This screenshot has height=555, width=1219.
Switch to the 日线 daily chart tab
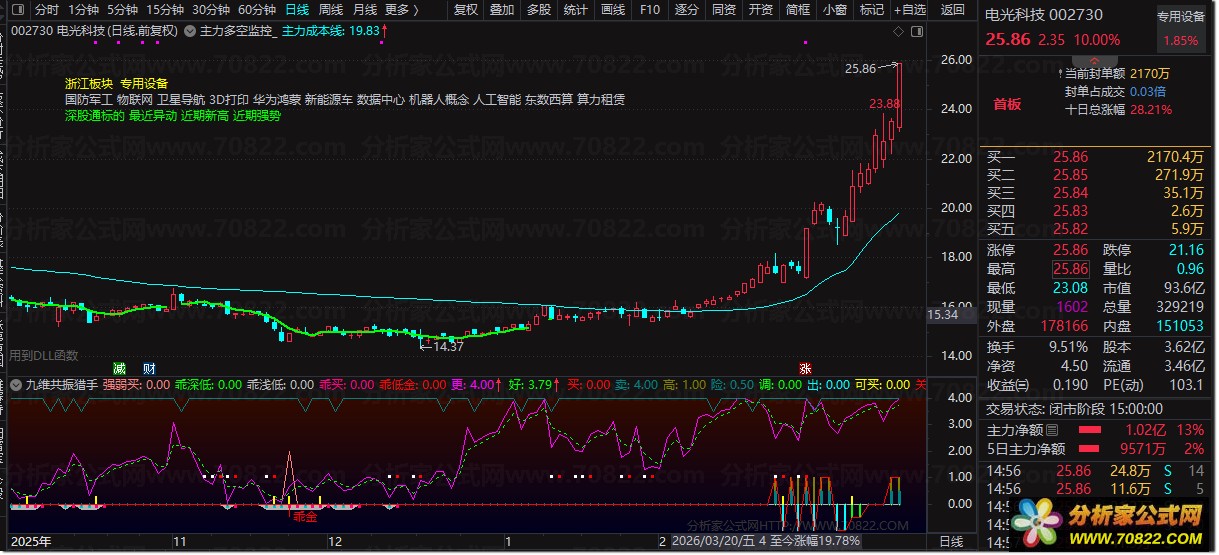297,10
